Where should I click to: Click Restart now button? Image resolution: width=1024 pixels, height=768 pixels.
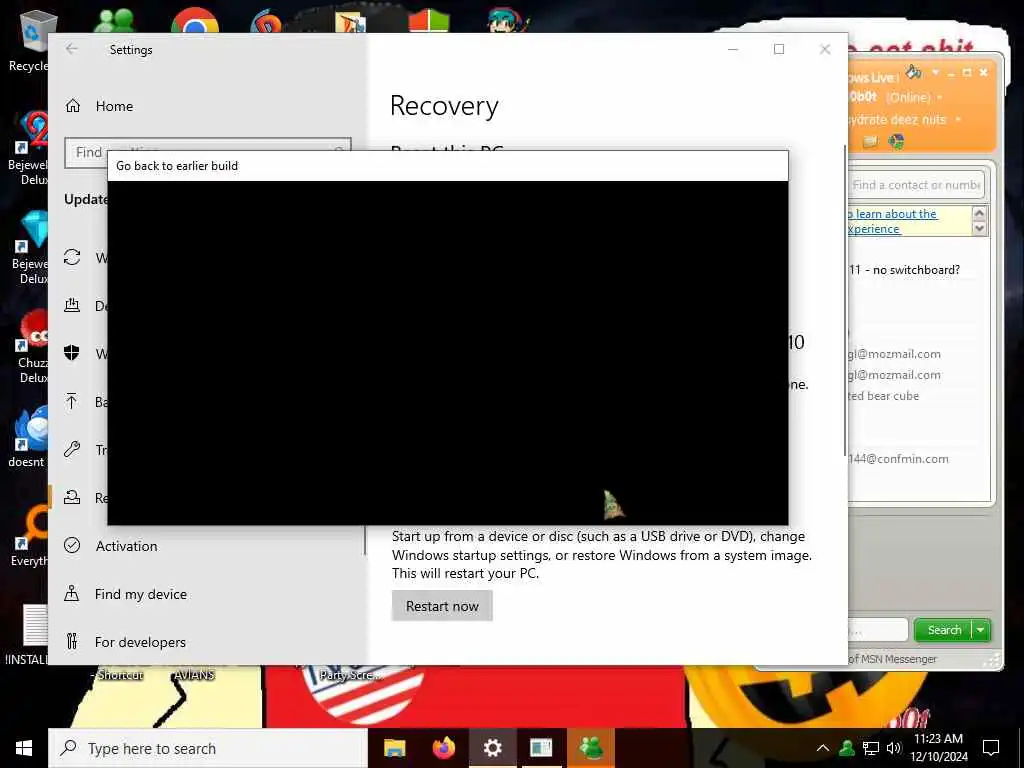click(442, 606)
